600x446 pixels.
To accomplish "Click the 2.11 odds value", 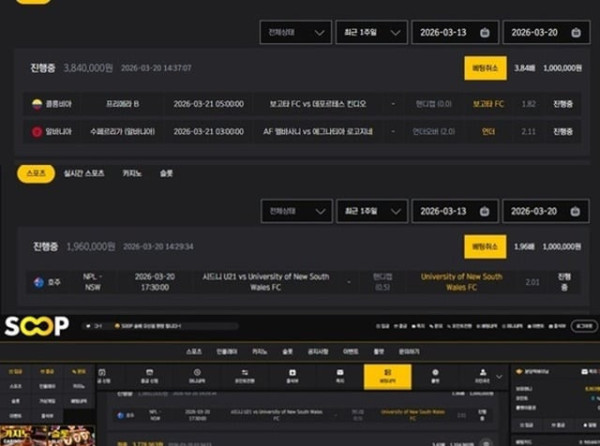I will pyautogui.click(x=528, y=132).
